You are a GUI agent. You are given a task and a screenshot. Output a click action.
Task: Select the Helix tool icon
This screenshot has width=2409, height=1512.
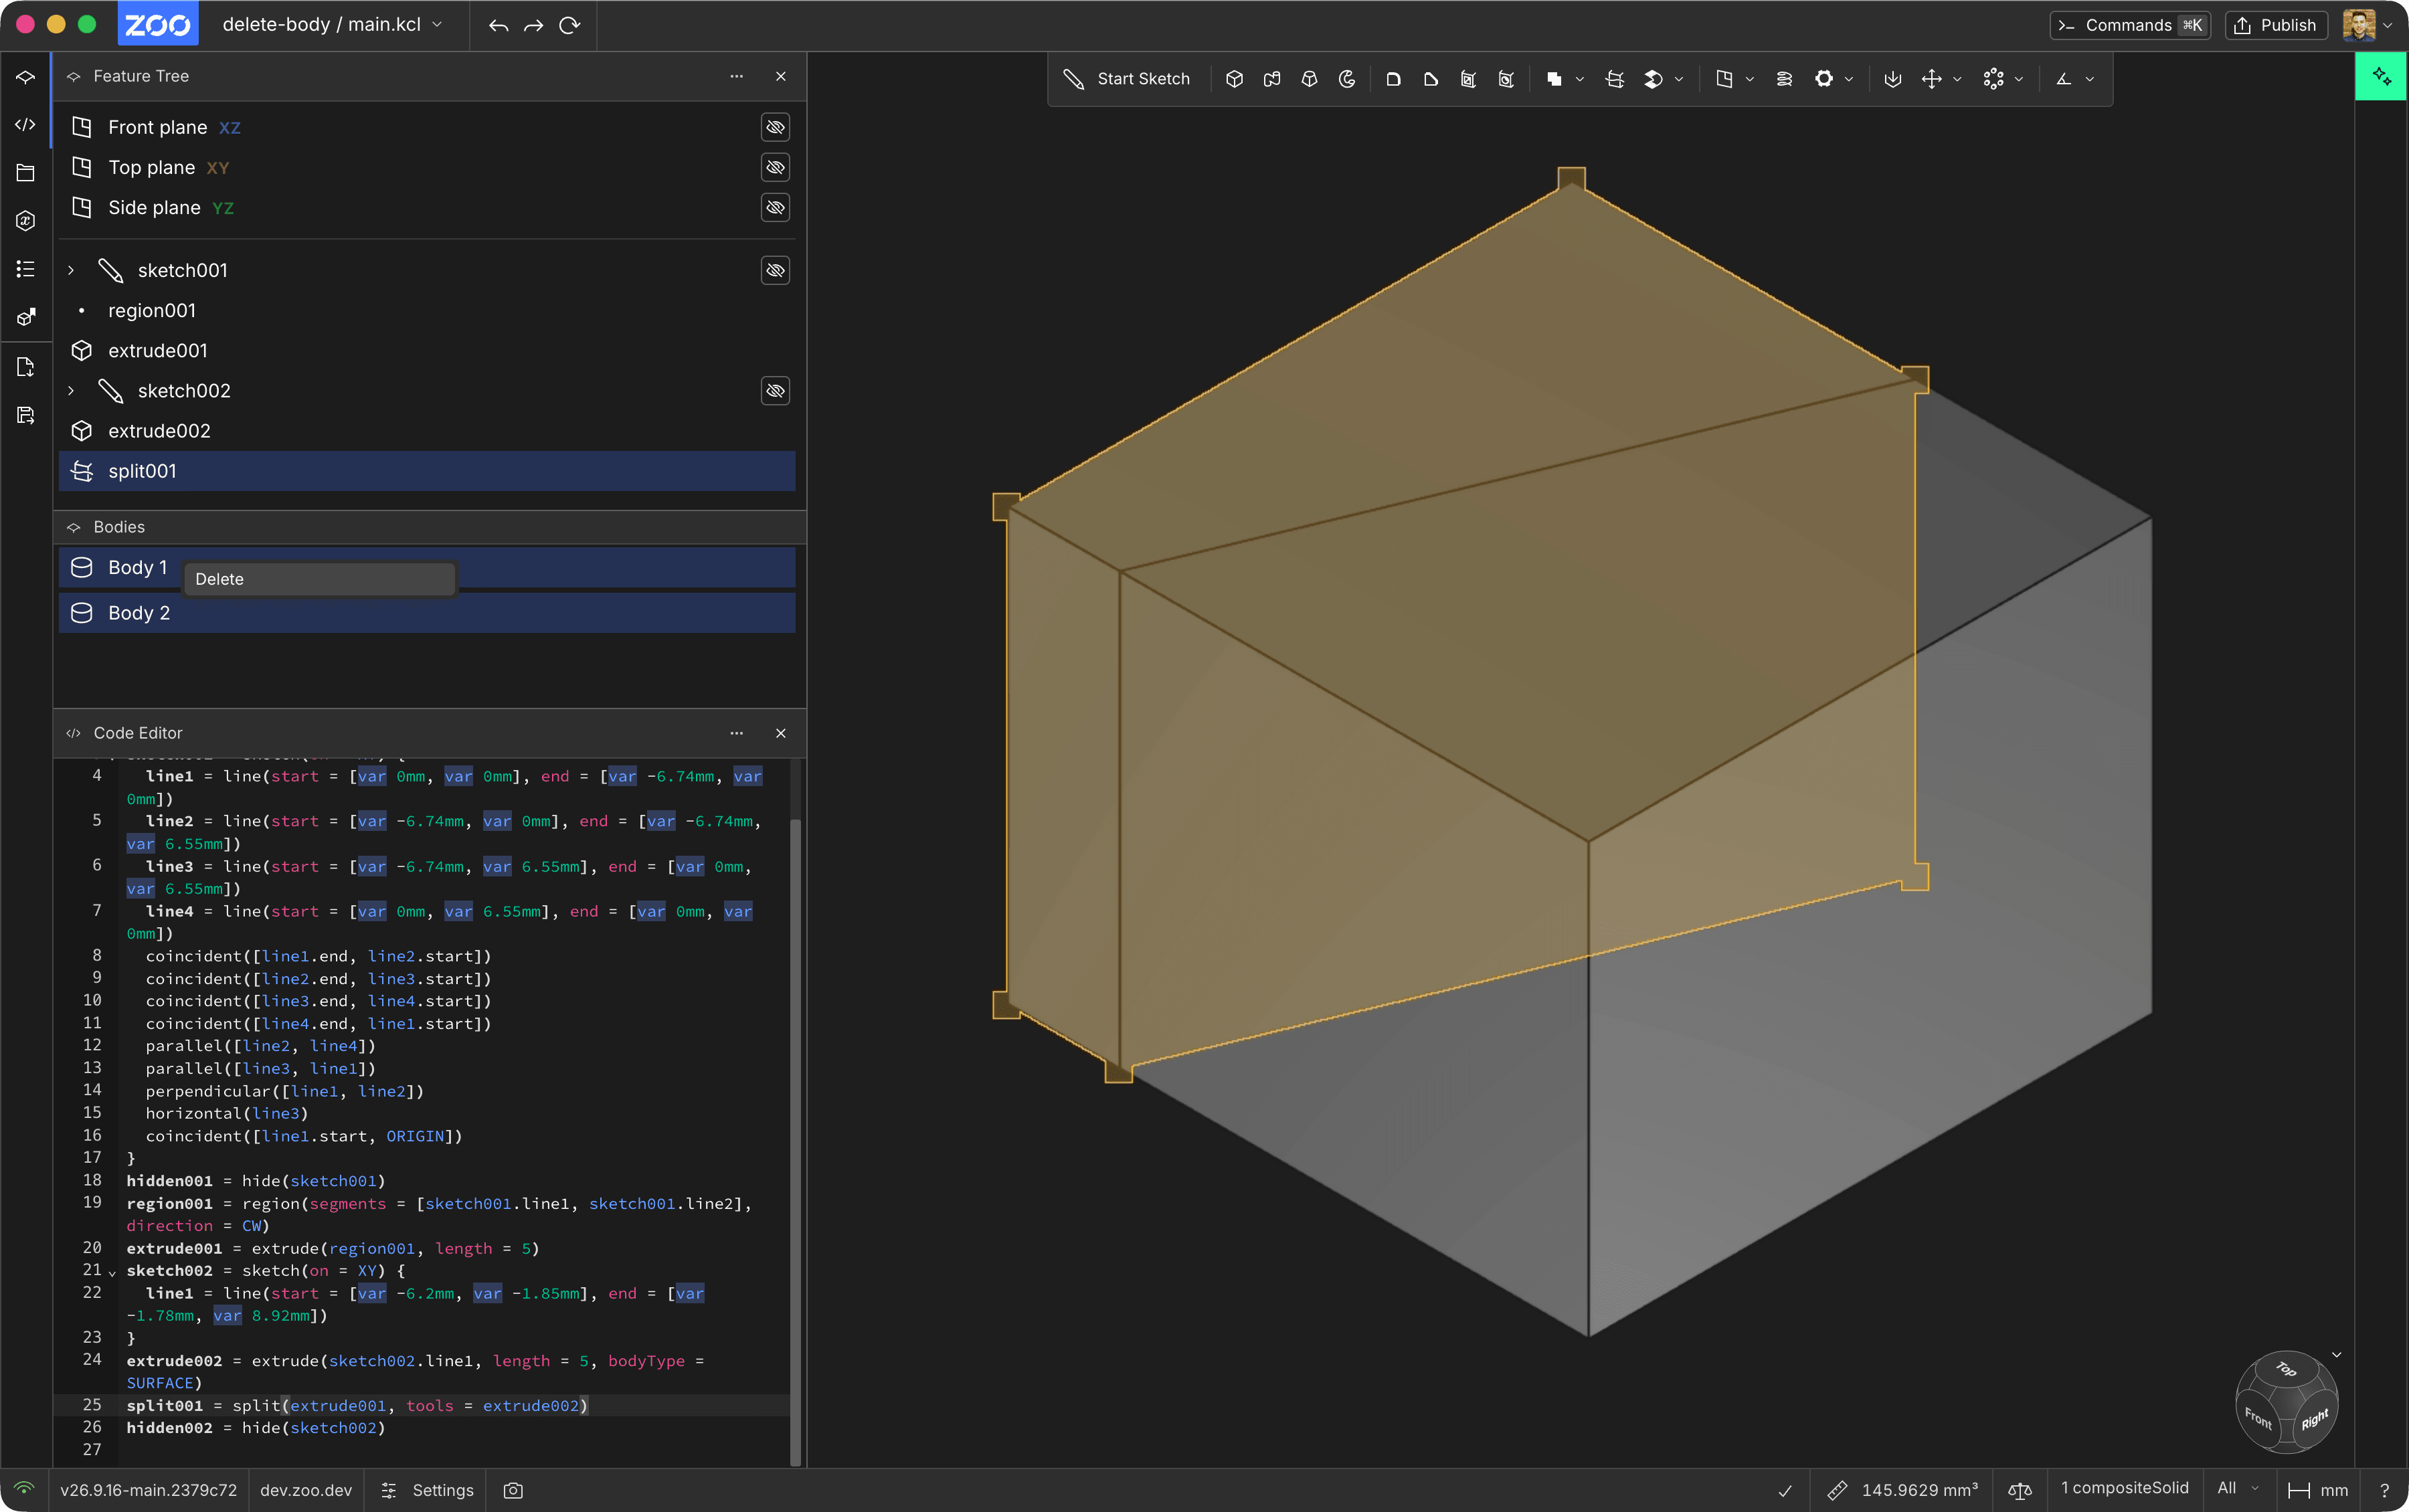[1784, 79]
